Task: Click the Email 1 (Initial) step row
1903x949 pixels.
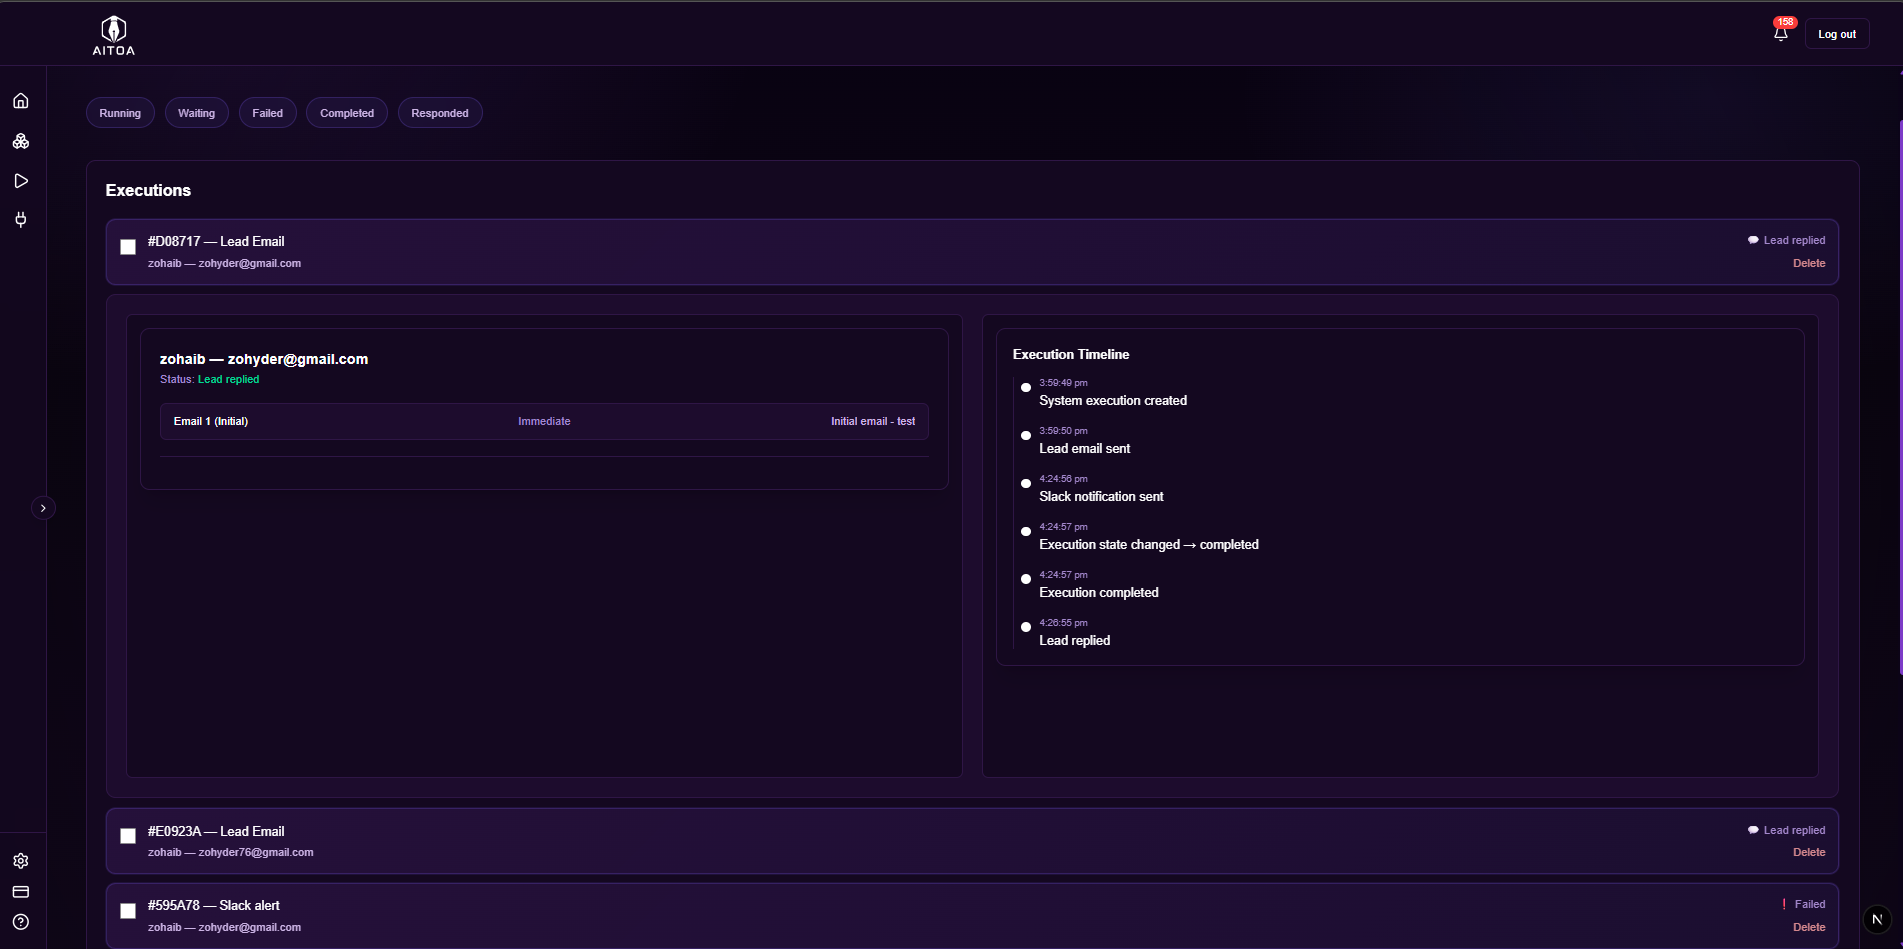Action: pos(544,421)
